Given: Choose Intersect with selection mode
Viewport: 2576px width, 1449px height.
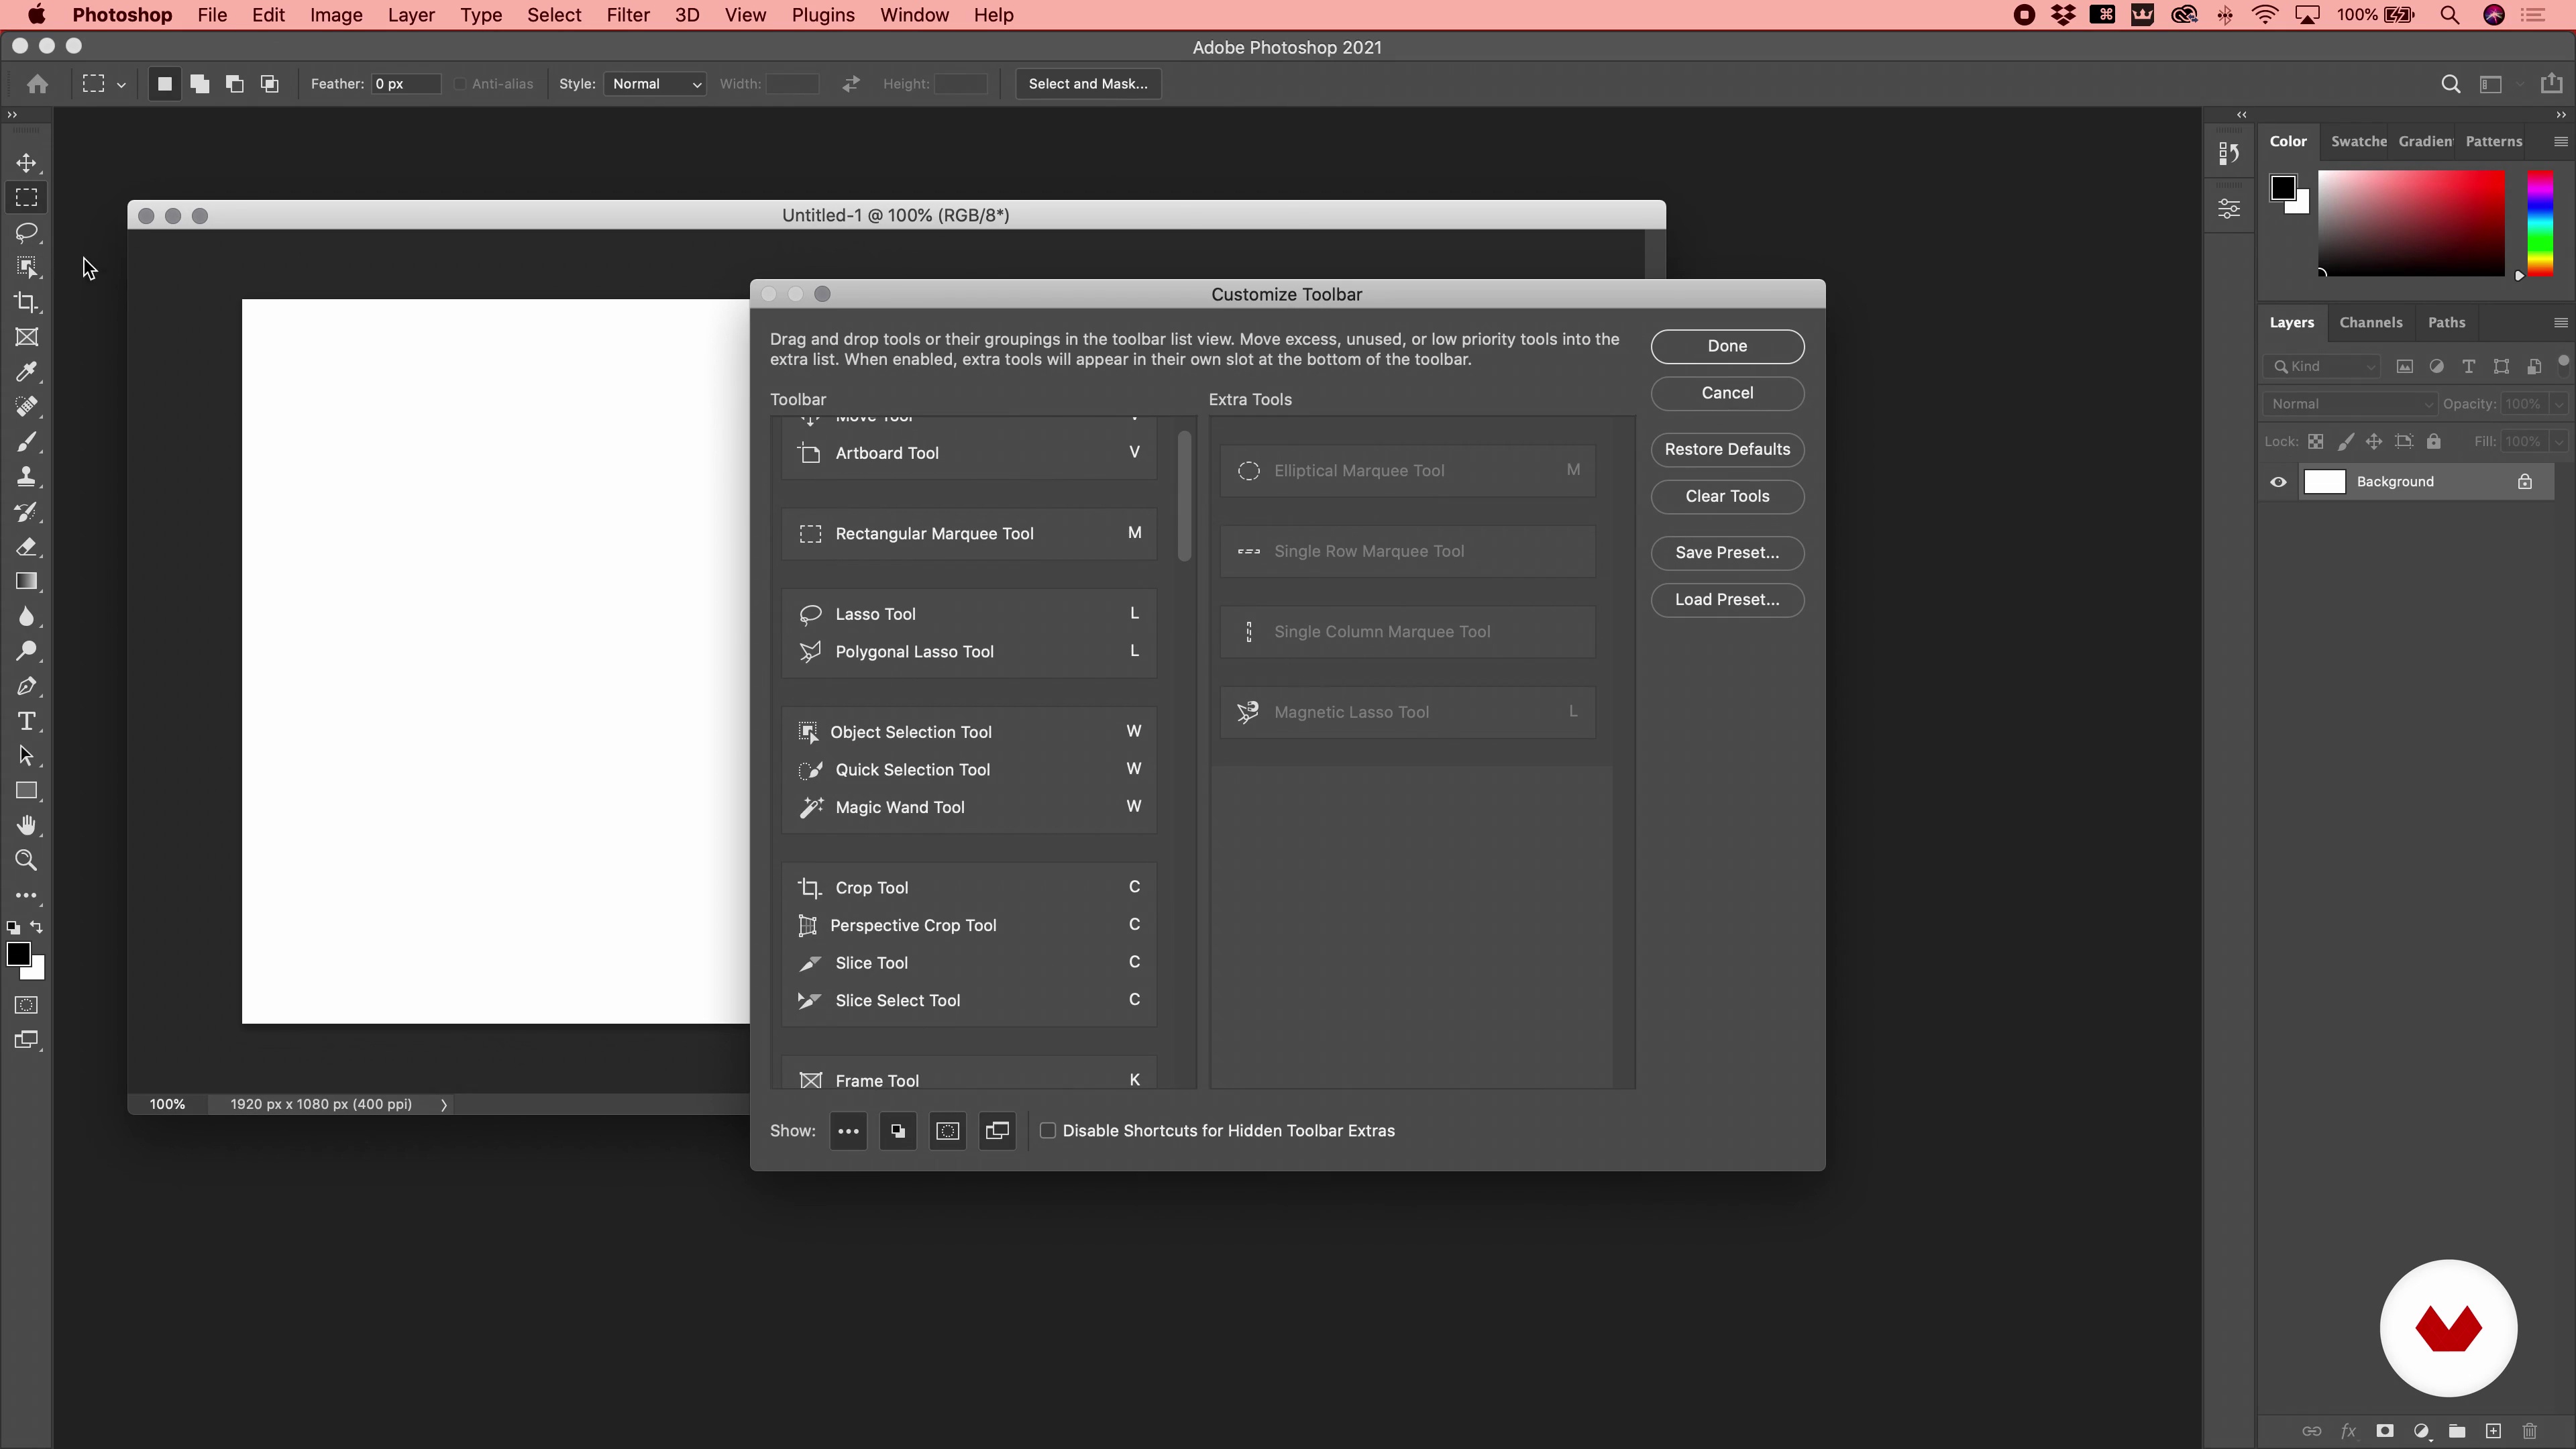Looking at the screenshot, I should (x=270, y=84).
